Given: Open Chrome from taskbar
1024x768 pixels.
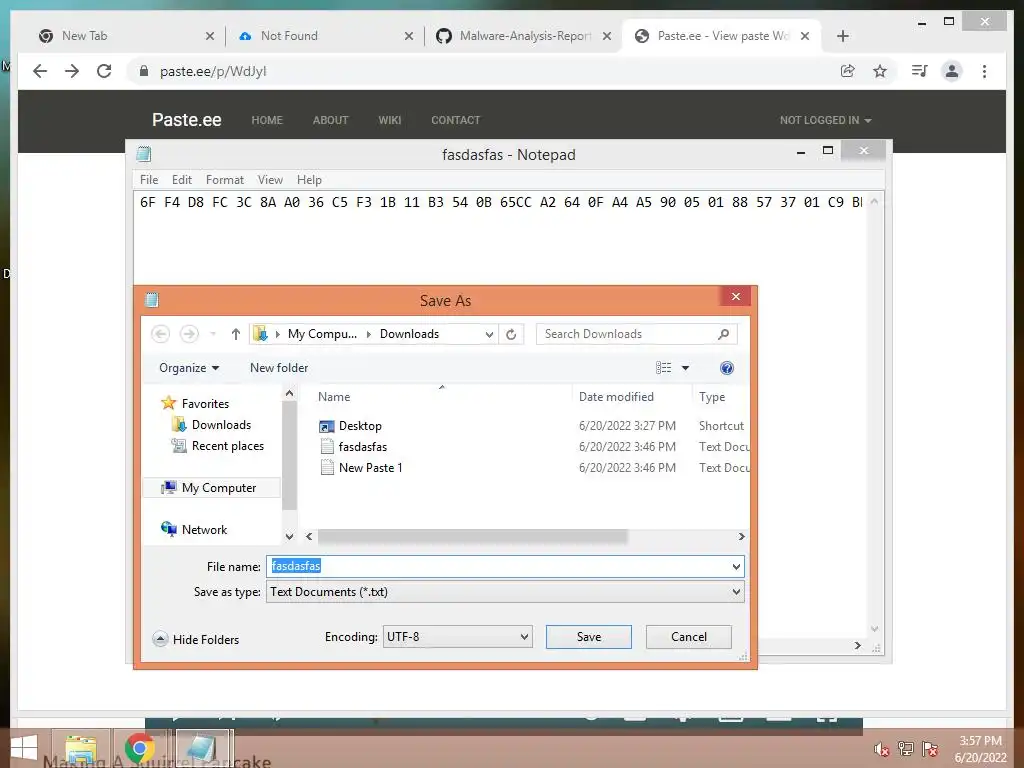Looking at the screenshot, I should 140,749.
